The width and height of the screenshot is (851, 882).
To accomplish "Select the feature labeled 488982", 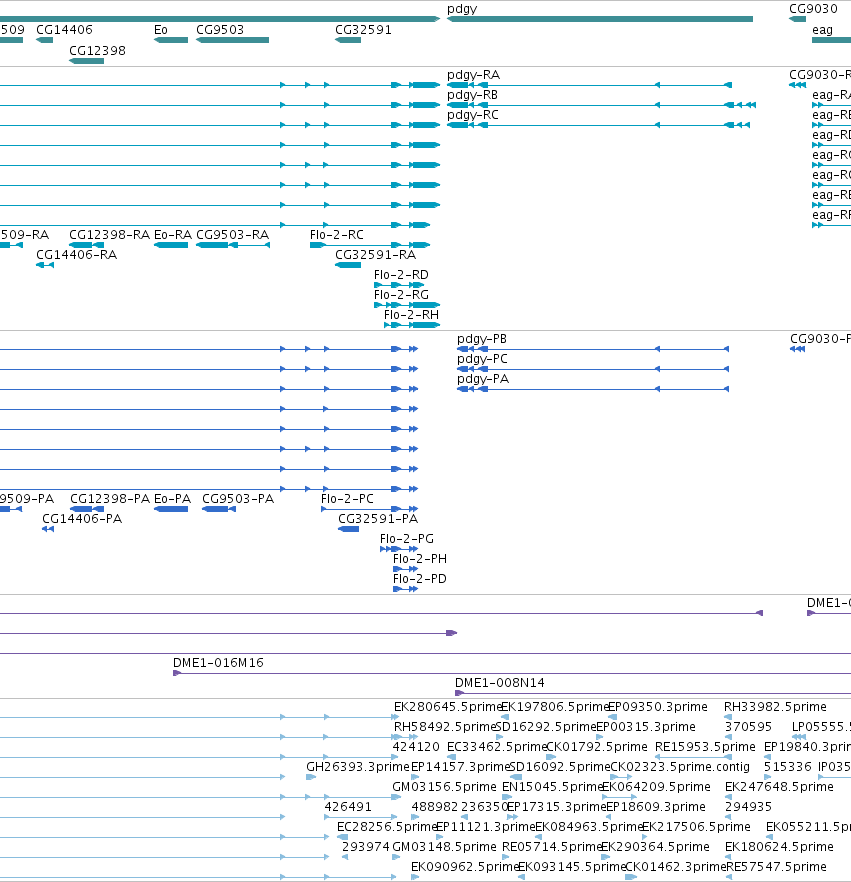I will [435, 807].
